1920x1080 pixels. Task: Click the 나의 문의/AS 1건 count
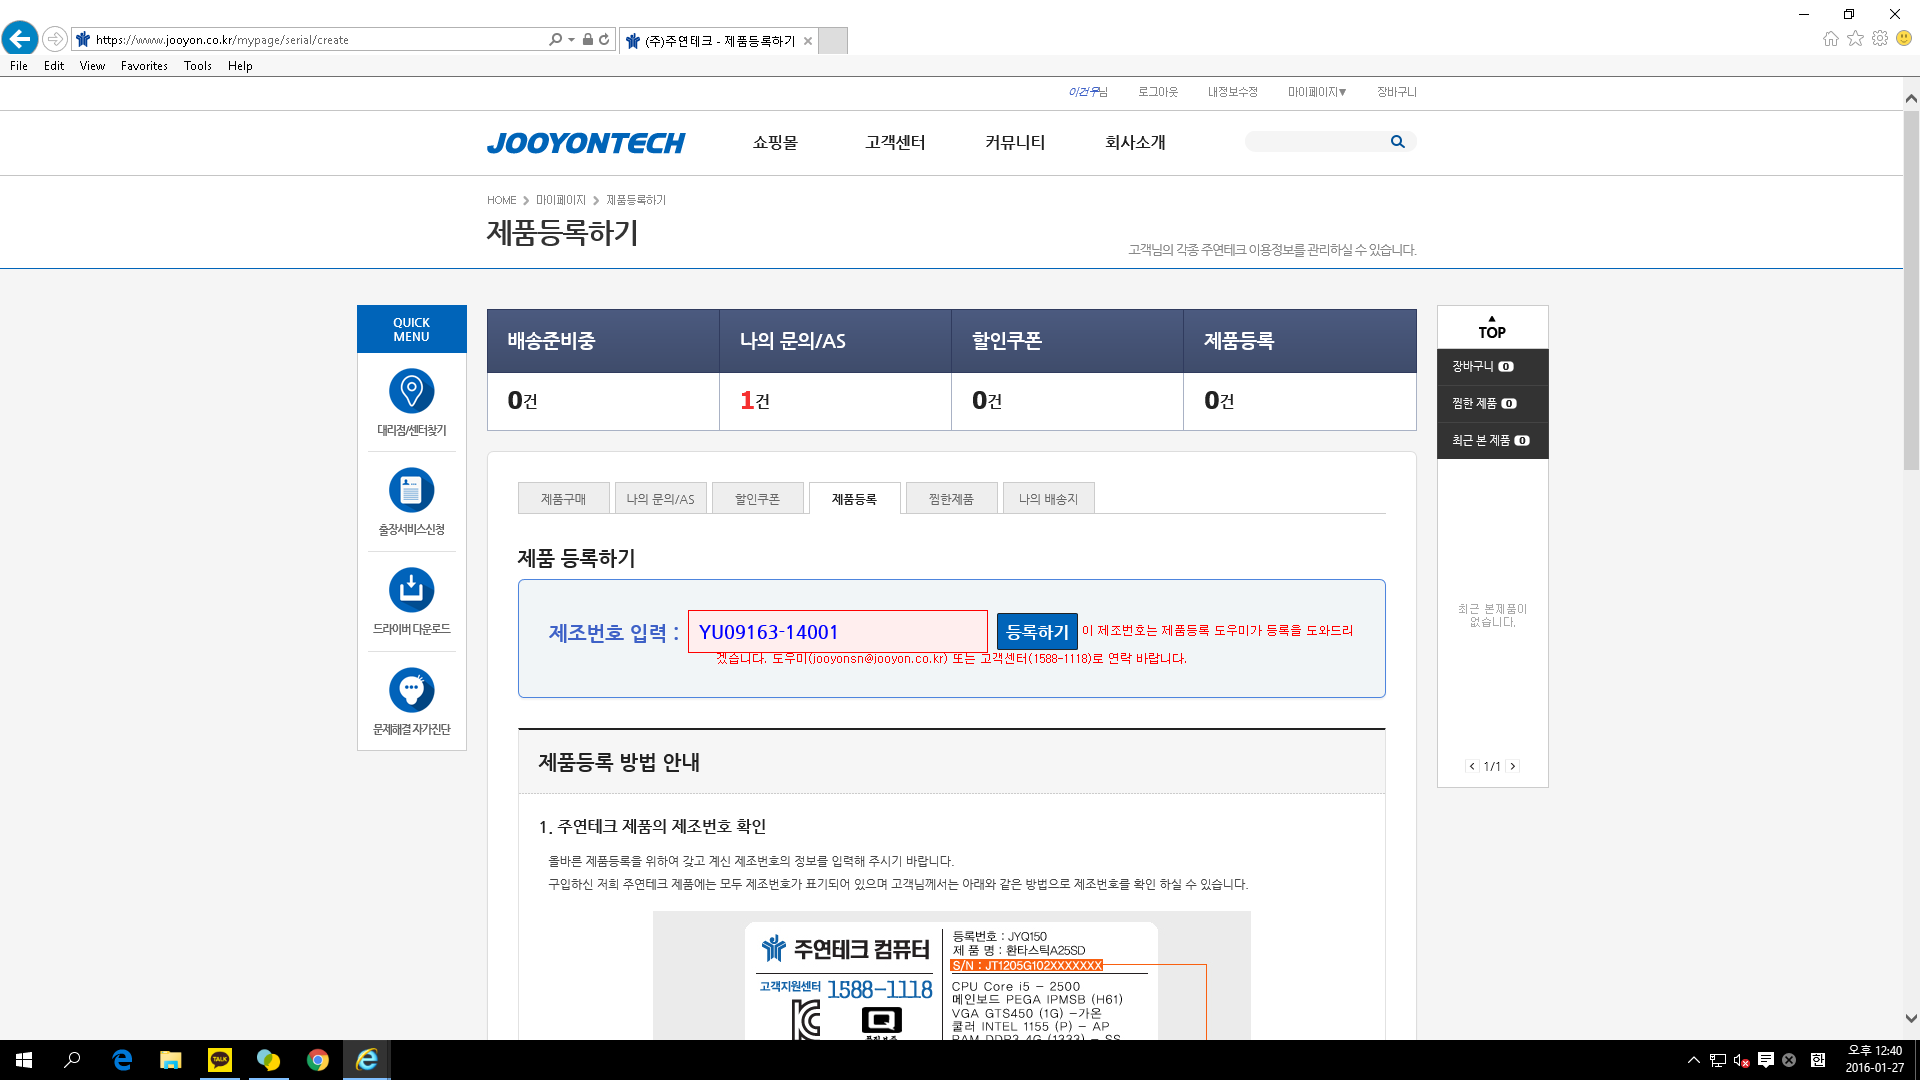coord(755,401)
